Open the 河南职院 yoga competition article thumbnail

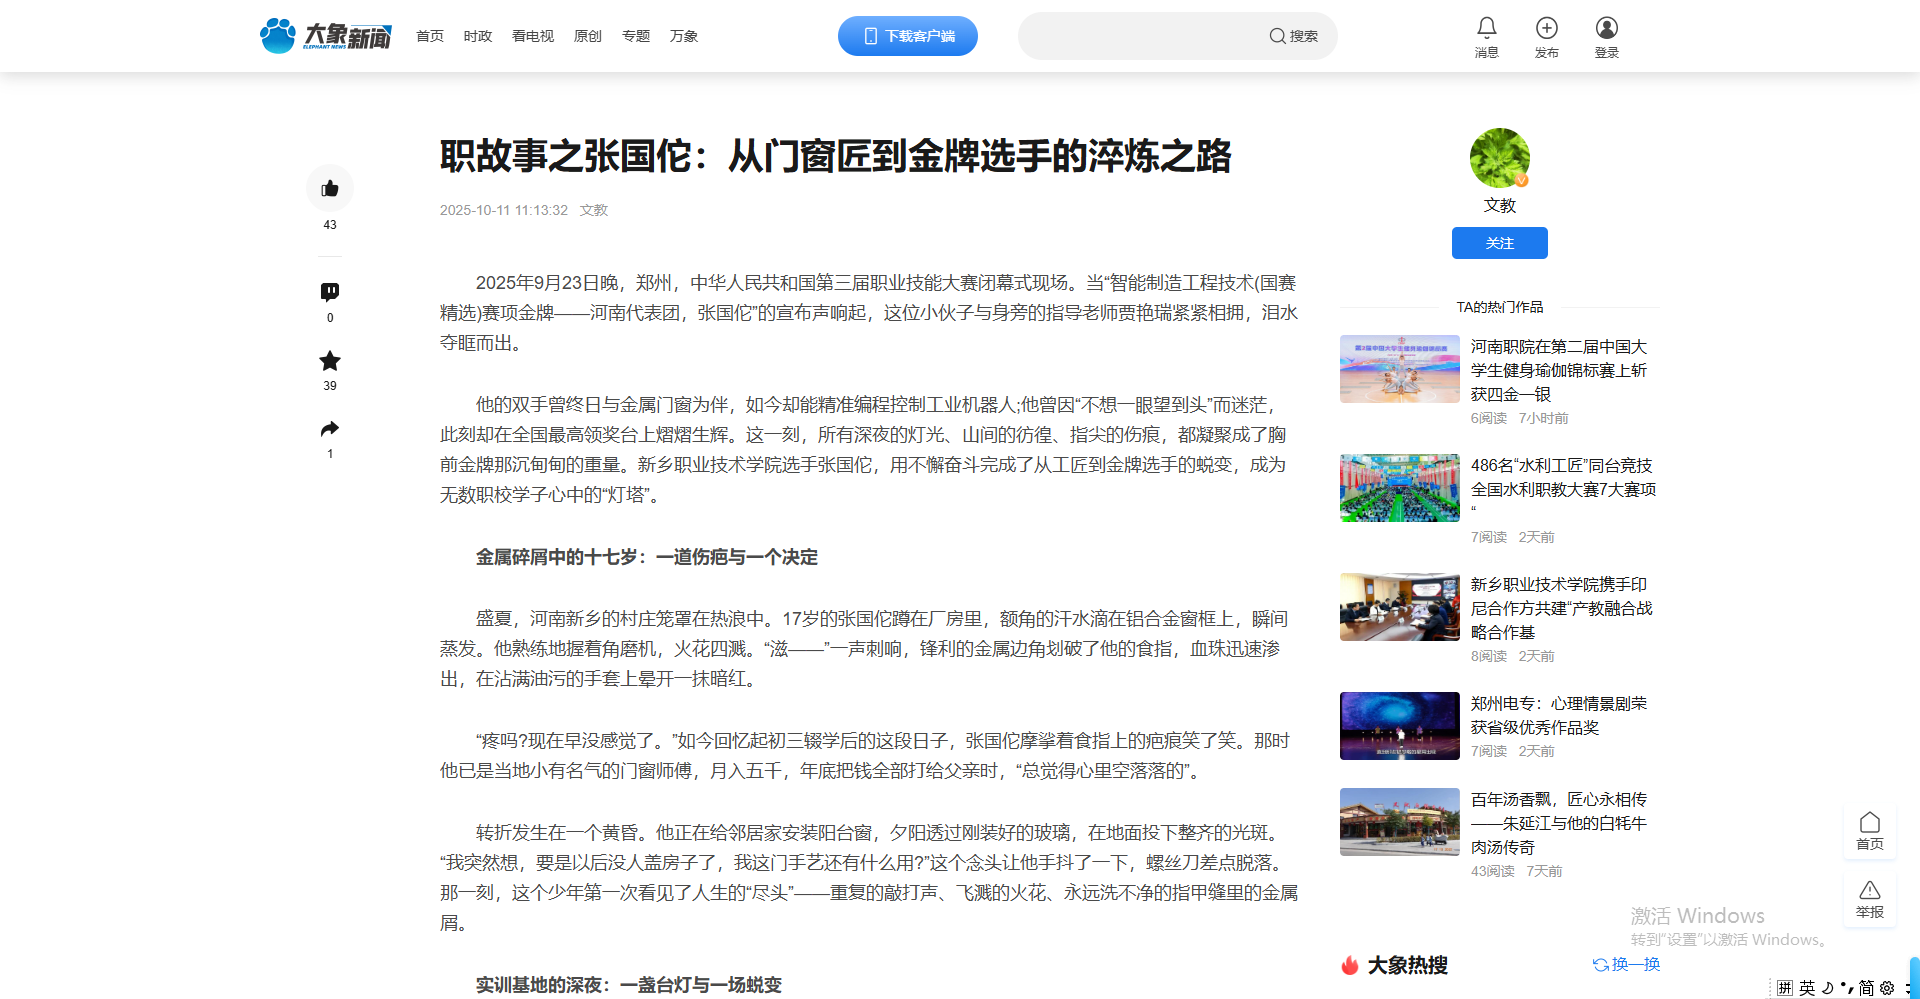pyautogui.click(x=1399, y=369)
